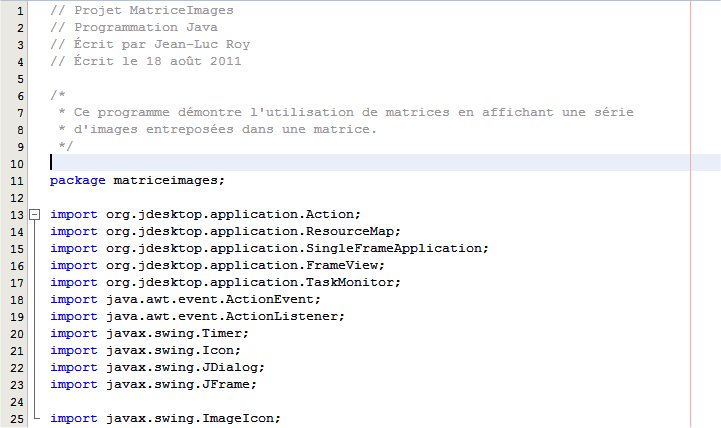Click line number 24 in the gutter
Screen dimensions: 721x428
click(17, 402)
